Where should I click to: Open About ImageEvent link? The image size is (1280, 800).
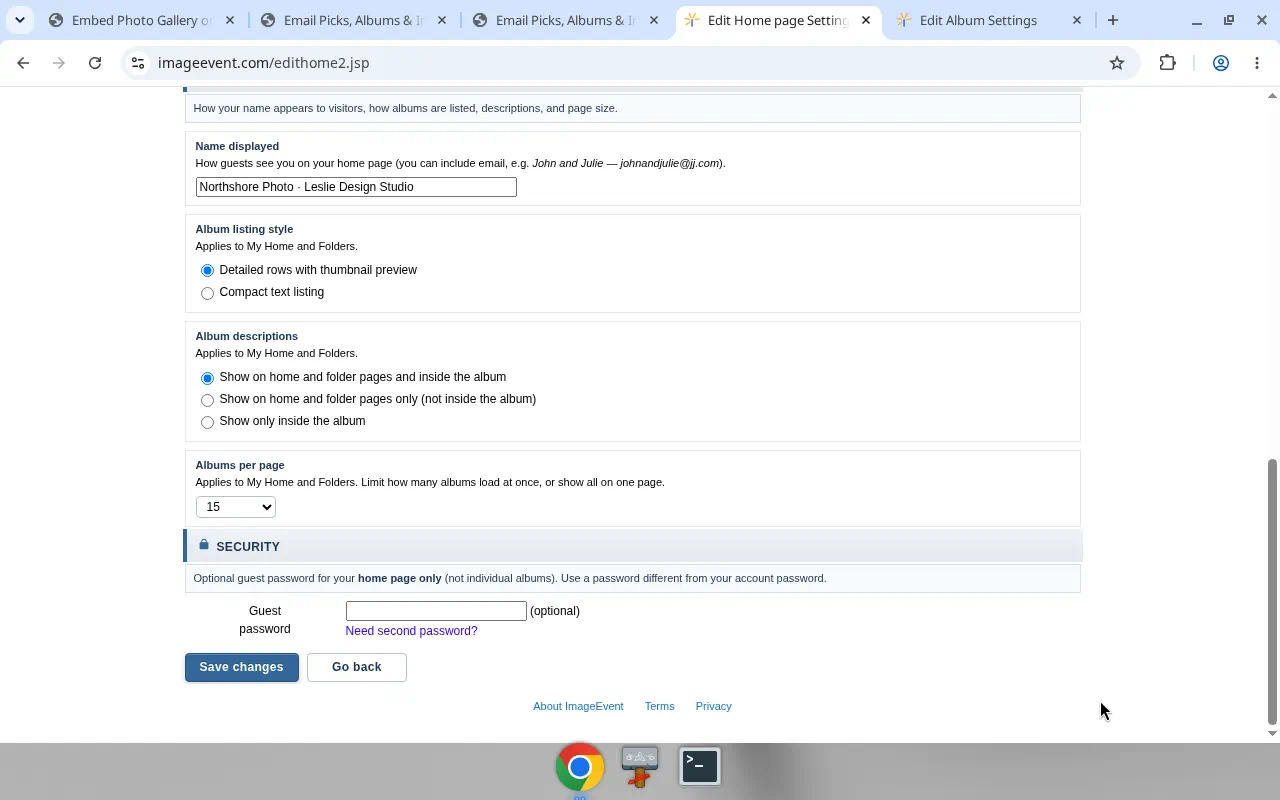click(578, 706)
